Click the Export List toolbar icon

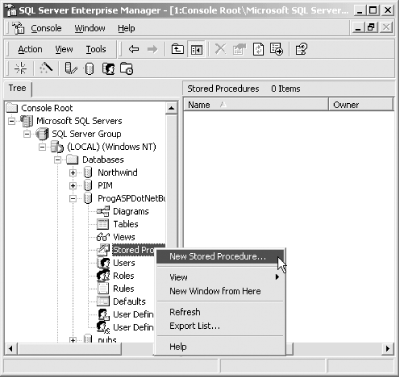point(276,49)
